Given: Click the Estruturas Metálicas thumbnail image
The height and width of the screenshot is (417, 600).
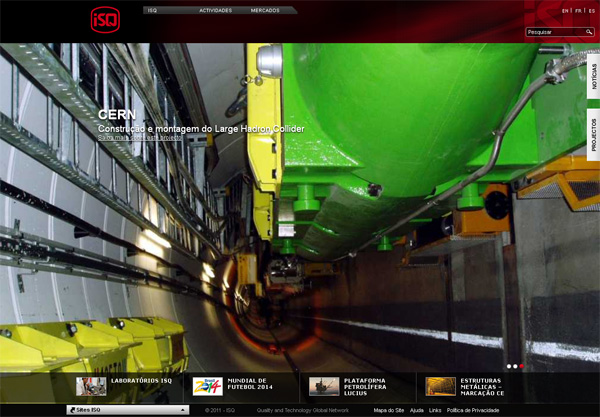Looking at the screenshot, I should pyautogui.click(x=440, y=386).
